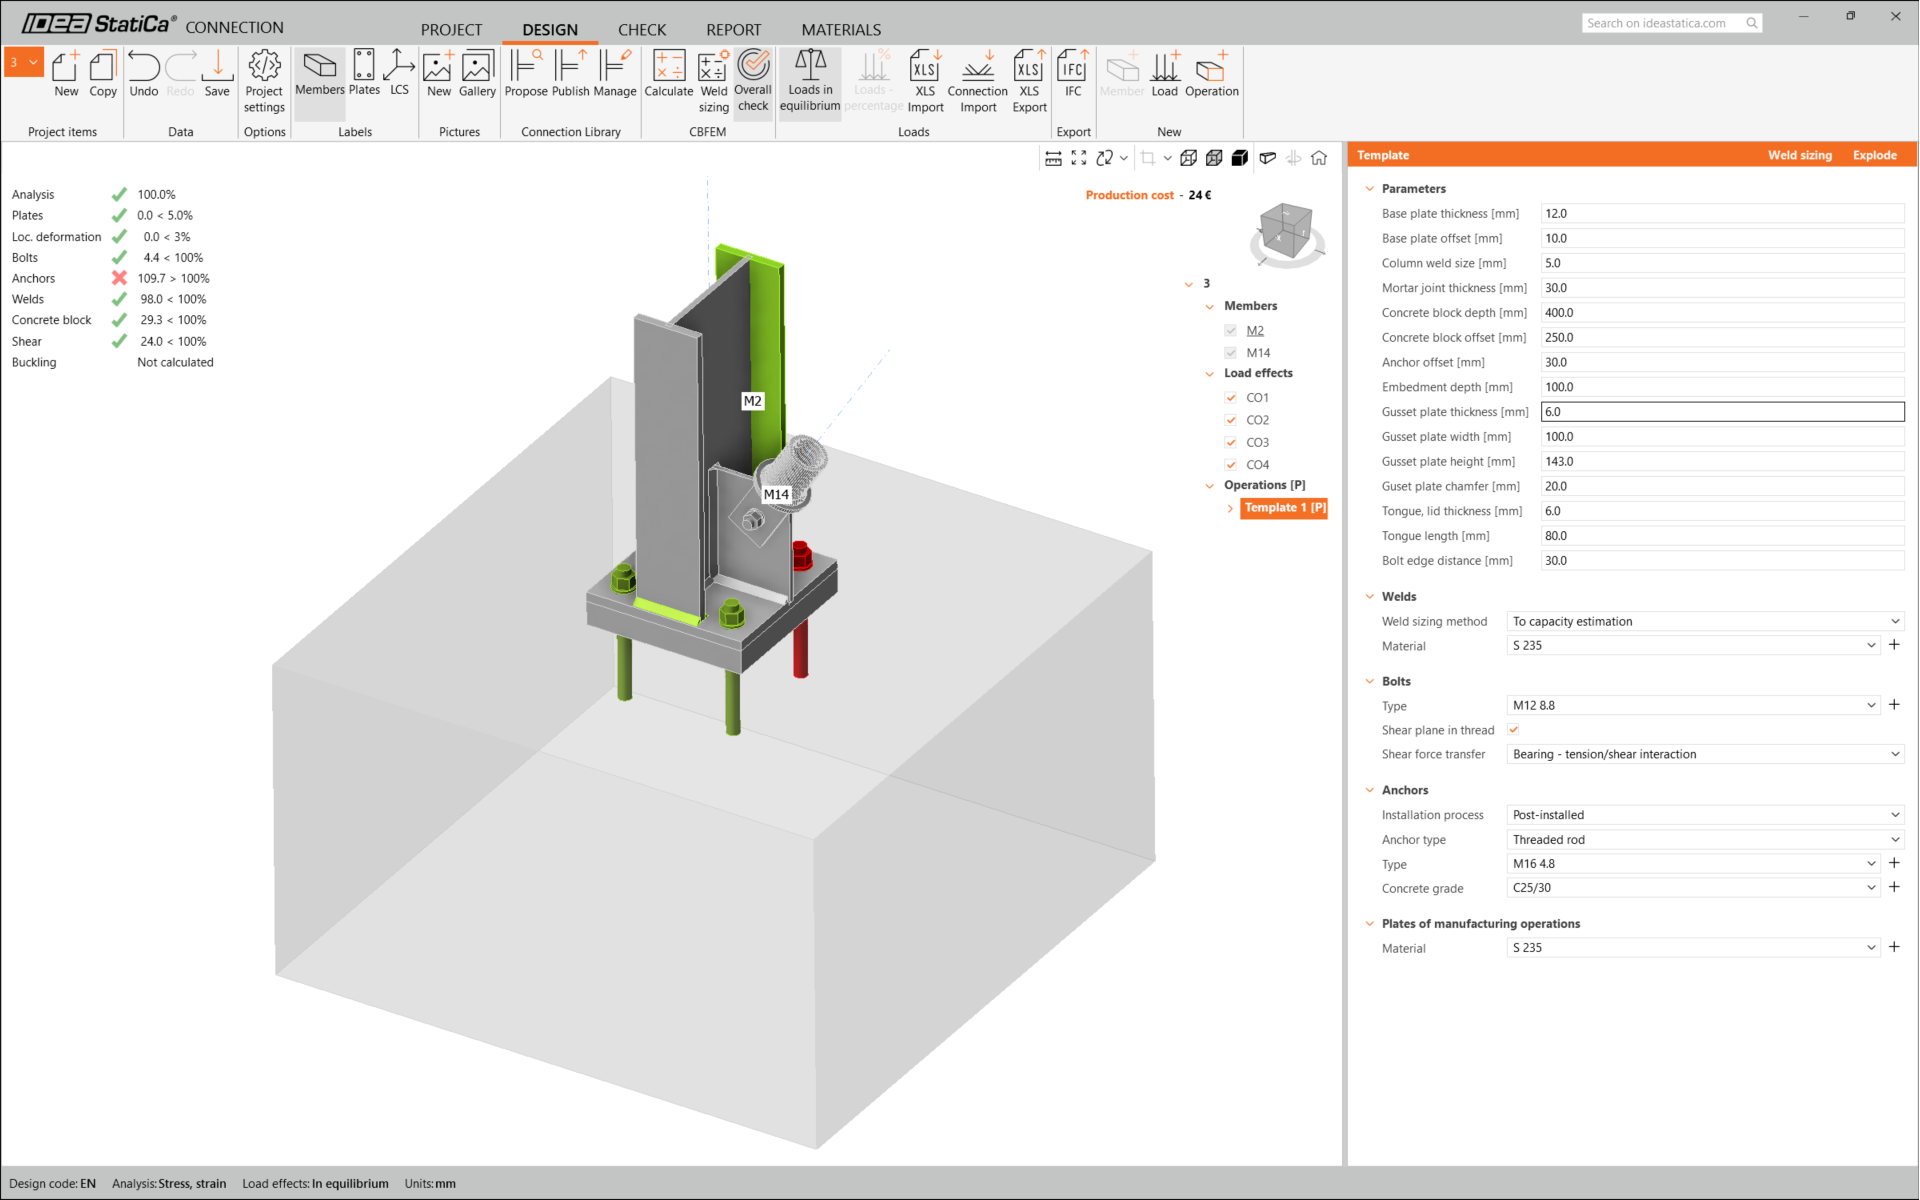Click the Calculate icon in the CBFEM group

[x=668, y=75]
